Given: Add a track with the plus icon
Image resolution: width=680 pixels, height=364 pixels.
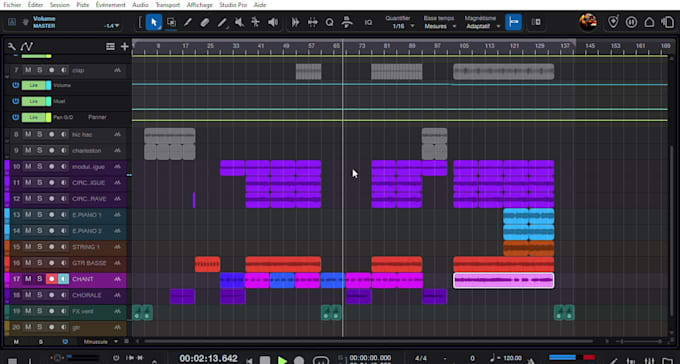Looking at the screenshot, I should 124,46.
